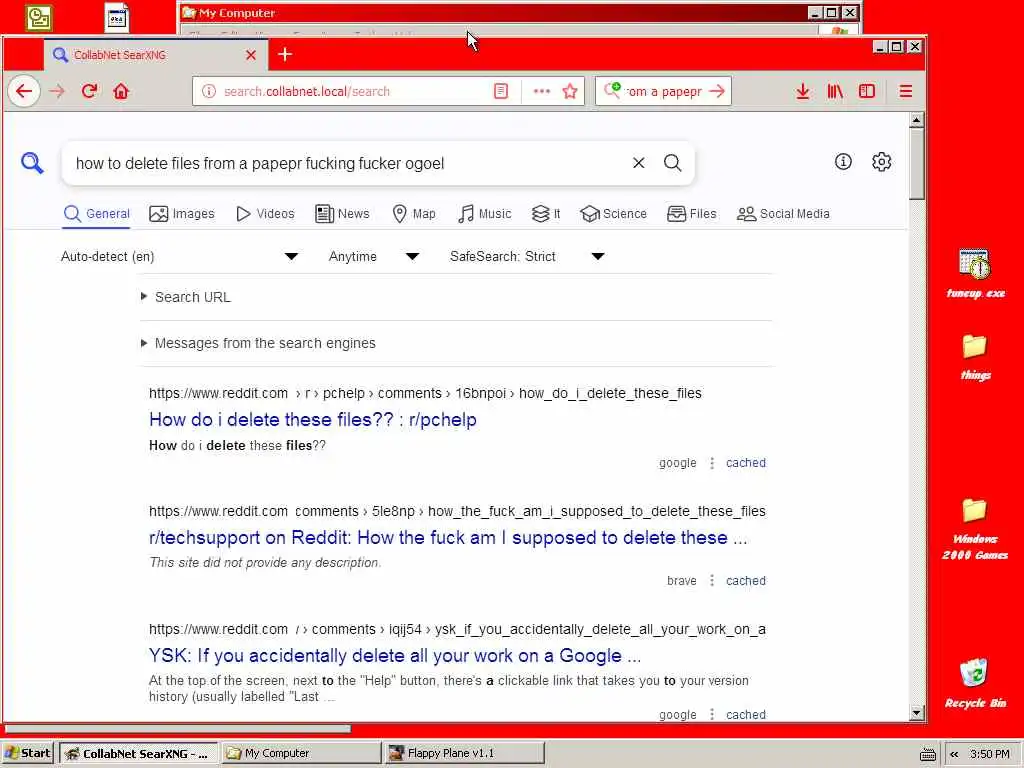Screen dimensions: 1024x768
Task: Reload the page with the refresh icon
Action: (89, 91)
